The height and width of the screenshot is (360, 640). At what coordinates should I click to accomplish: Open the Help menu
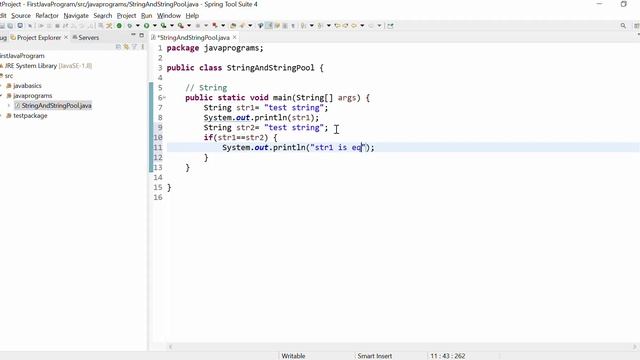192,16
